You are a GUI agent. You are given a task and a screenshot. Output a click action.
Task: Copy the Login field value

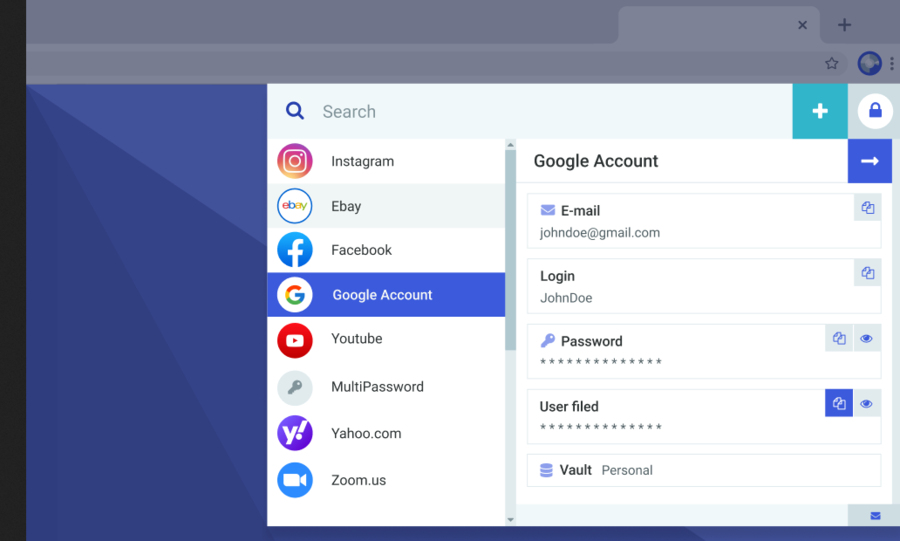[x=867, y=273]
